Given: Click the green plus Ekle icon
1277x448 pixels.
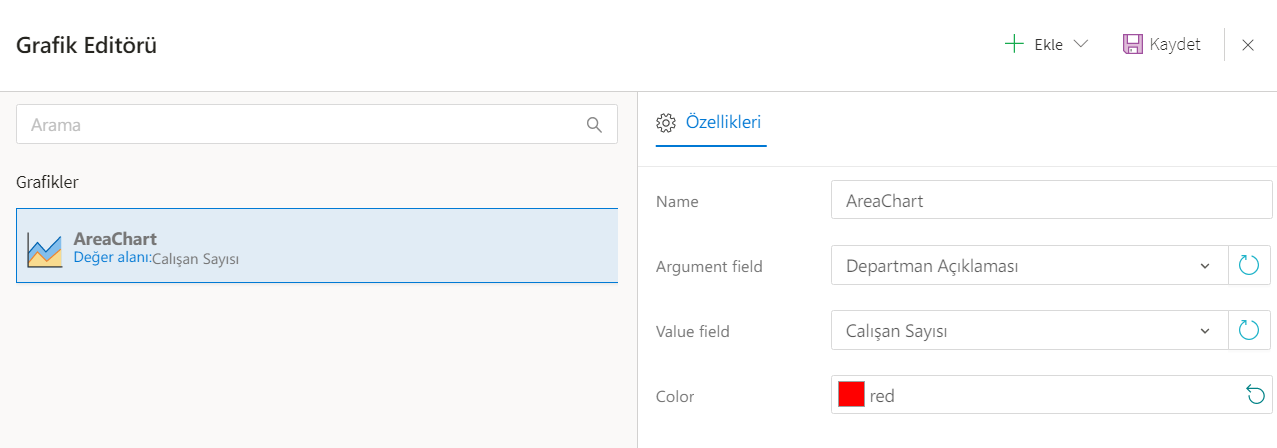Looking at the screenshot, I should point(1014,44).
